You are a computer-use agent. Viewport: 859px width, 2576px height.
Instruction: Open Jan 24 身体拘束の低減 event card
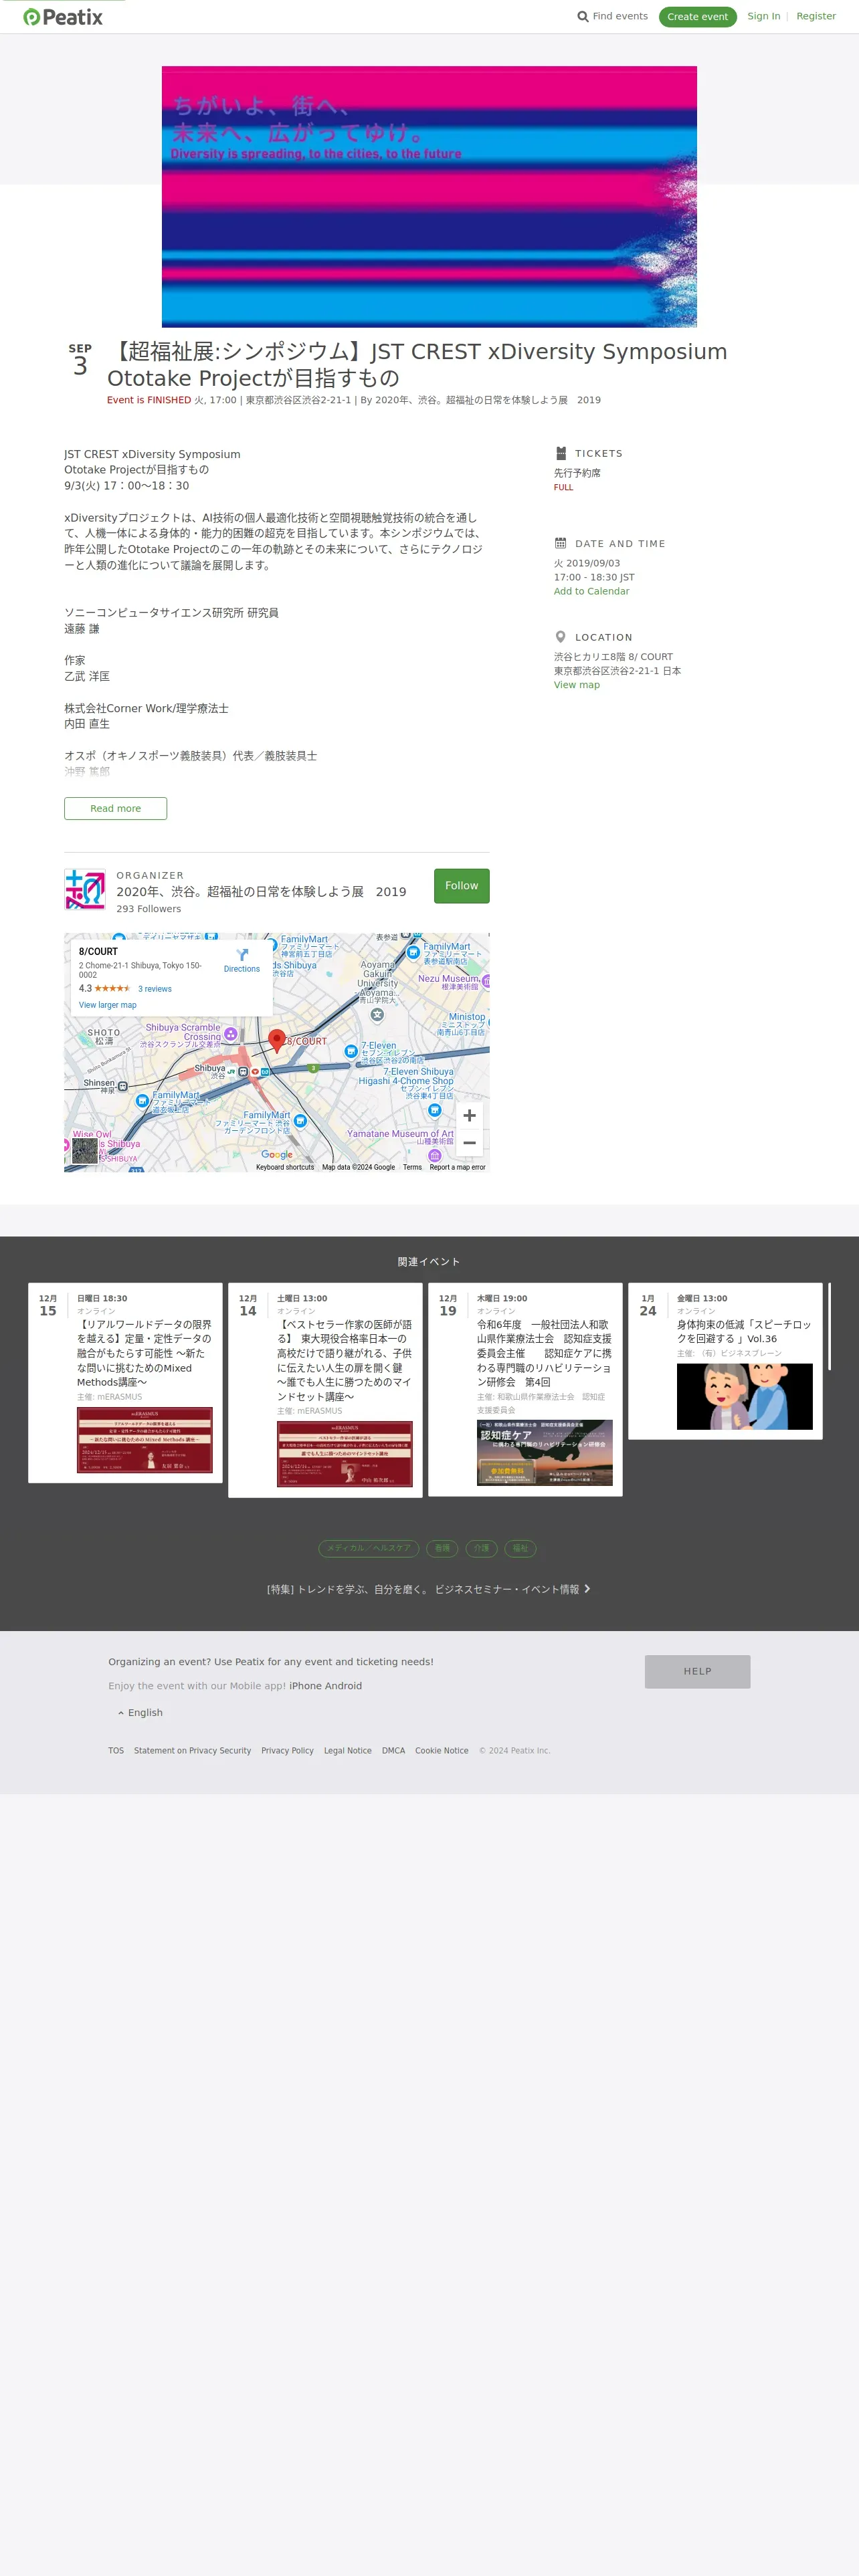(725, 1361)
